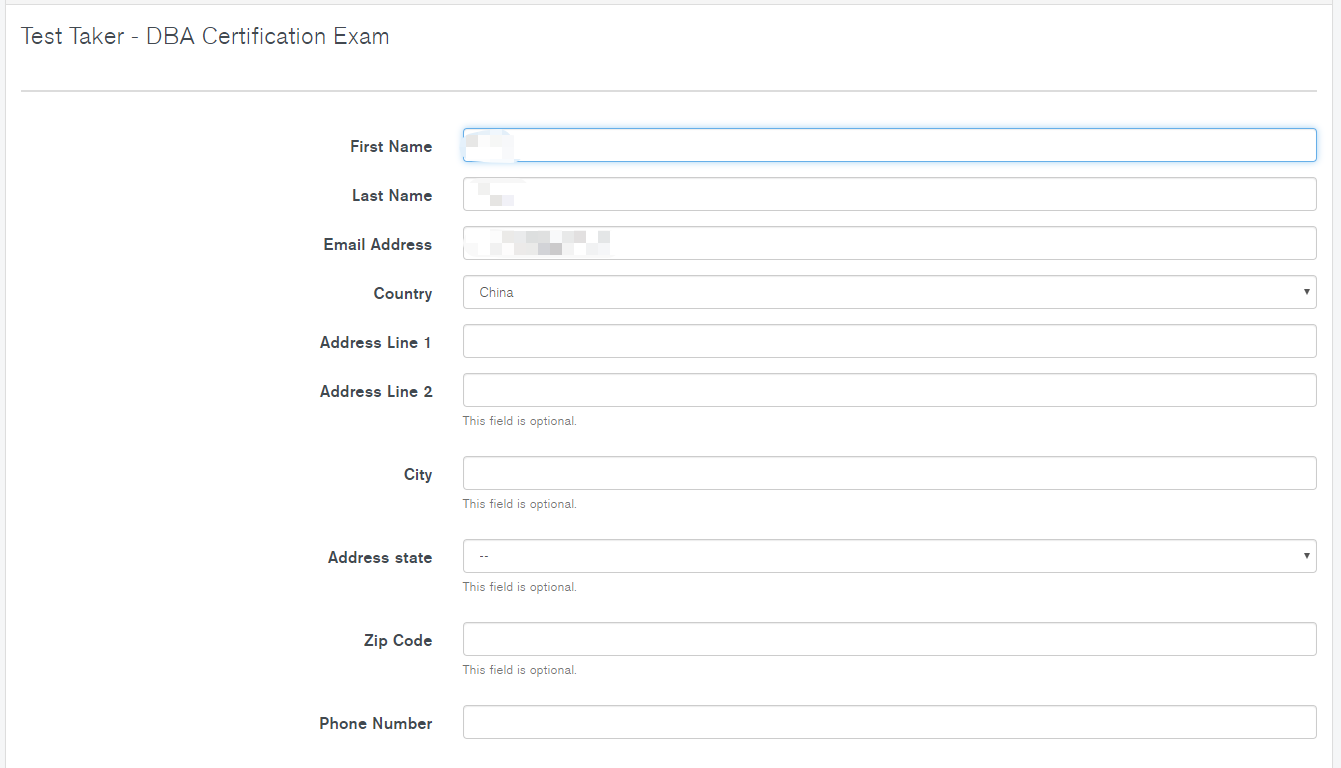The width and height of the screenshot is (1341, 768).
Task: Expand the Address state dropdown
Action: tap(889, 556)
